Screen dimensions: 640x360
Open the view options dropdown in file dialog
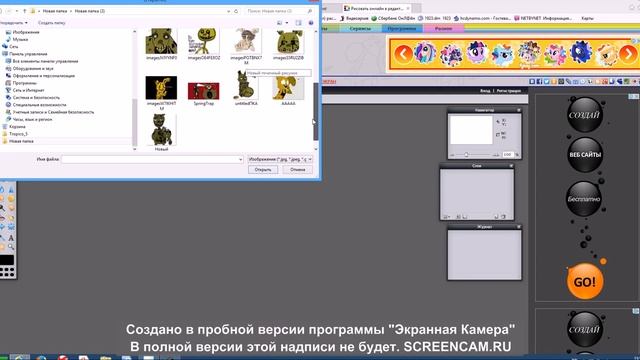[x=287, y=23]
